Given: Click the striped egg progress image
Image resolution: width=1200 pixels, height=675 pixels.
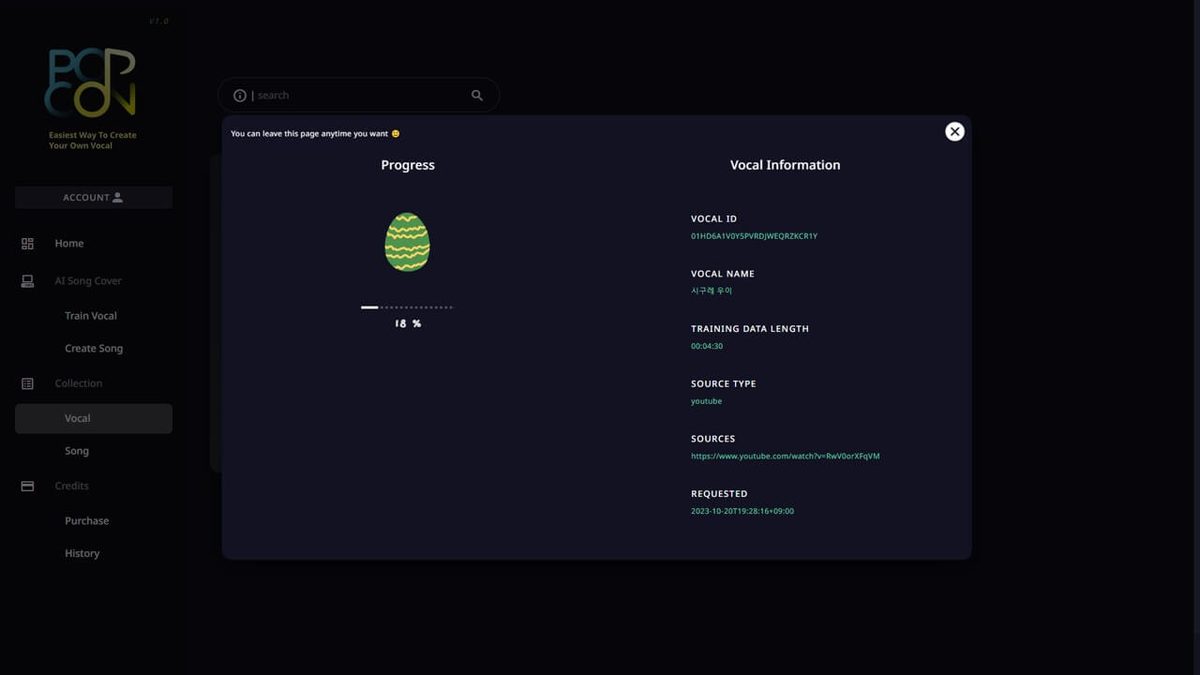Looking at the screenshot, I should coord(407,242).
